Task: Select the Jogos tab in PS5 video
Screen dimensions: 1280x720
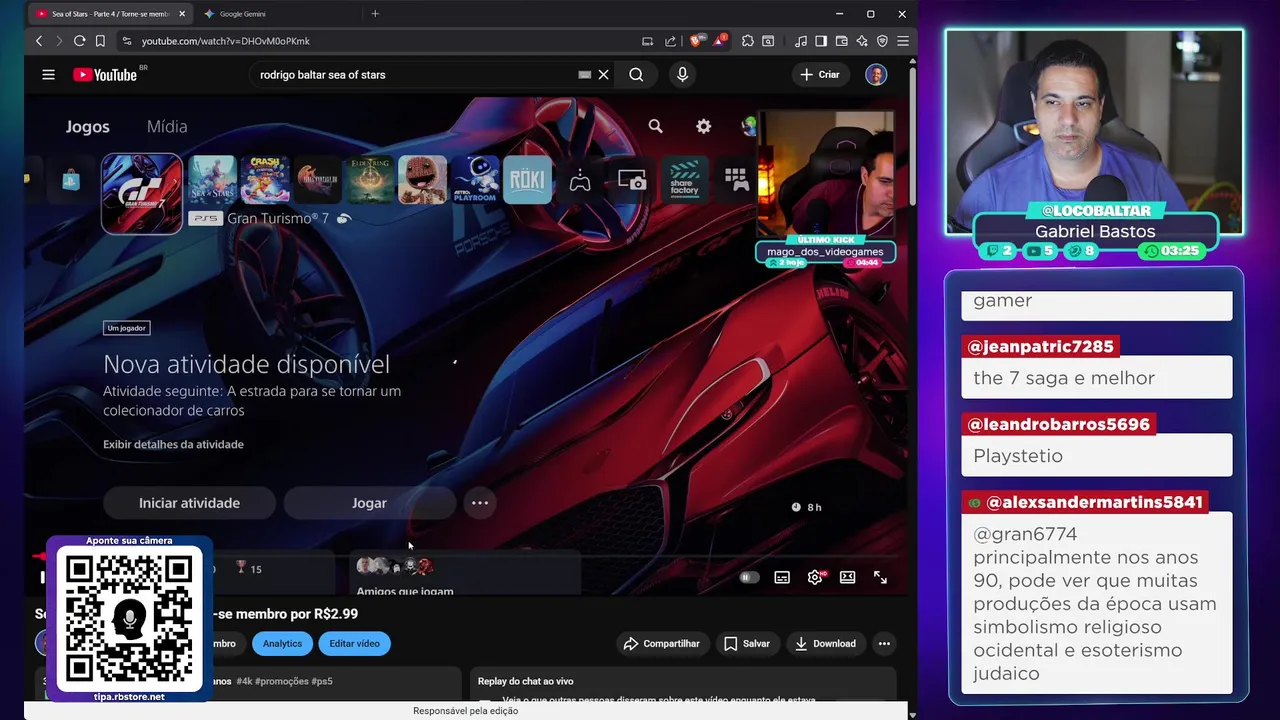Action: (x=88, y=127)
